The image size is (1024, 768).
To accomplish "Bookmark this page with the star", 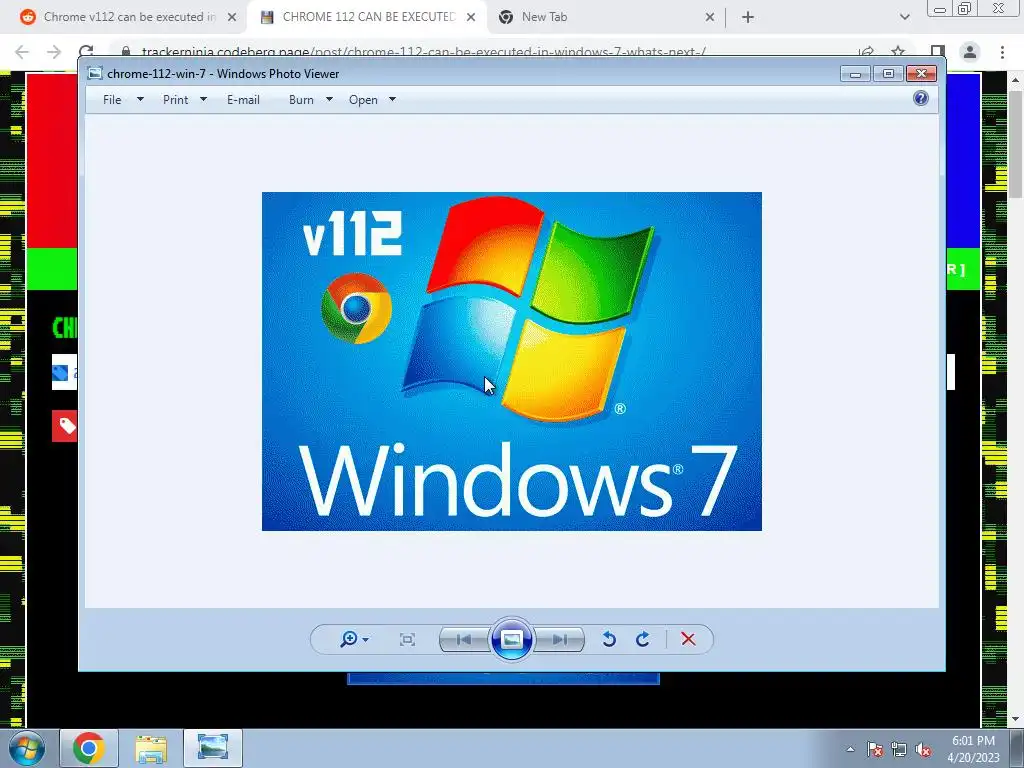I will (898, 52).
